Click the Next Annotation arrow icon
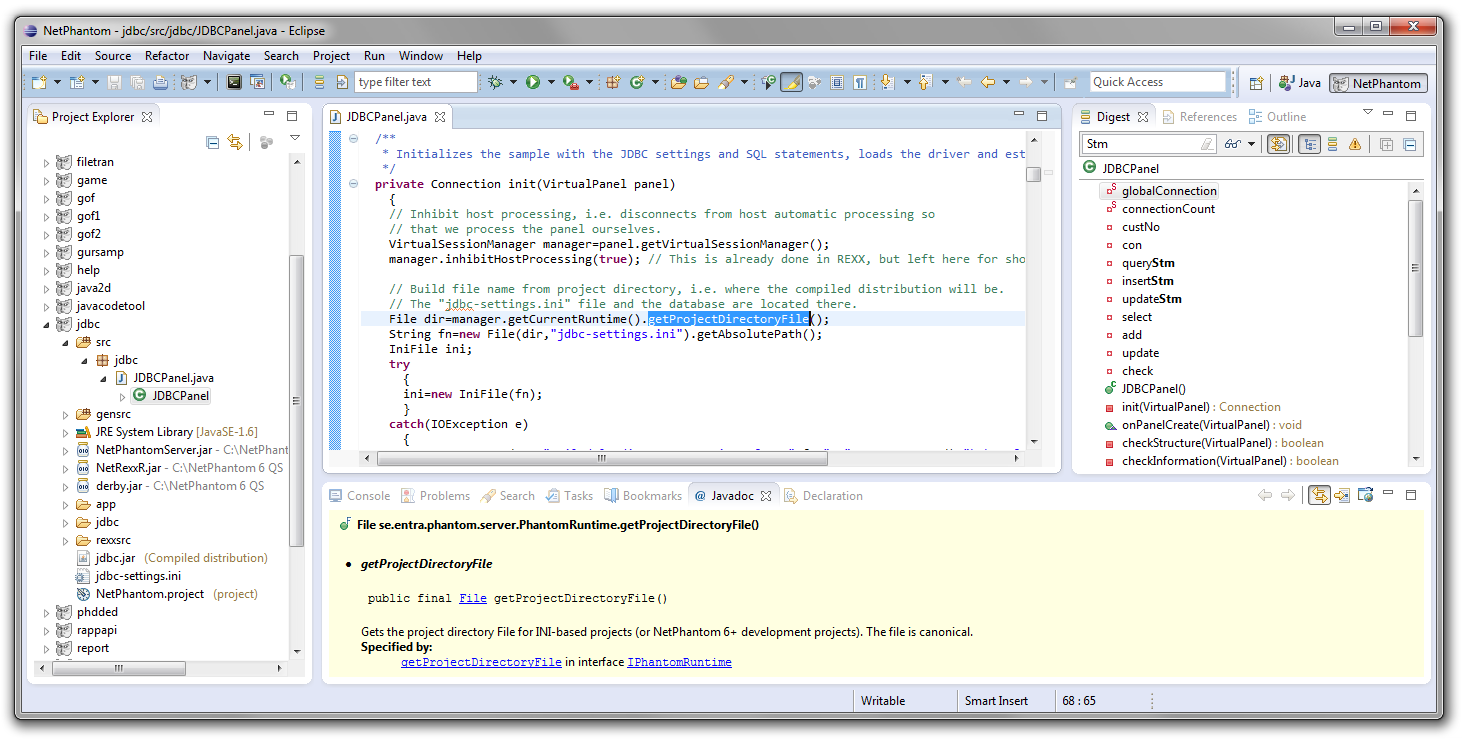The height and width of the screenshot is (740, 1465). [887, 82]
